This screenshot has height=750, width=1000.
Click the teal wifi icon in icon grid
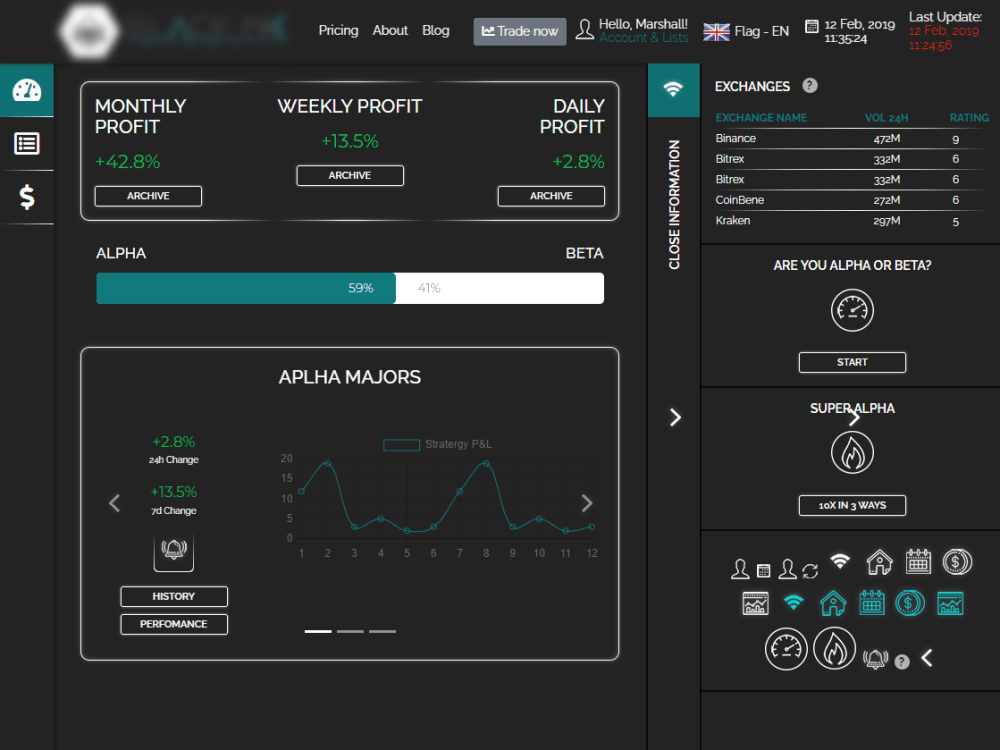[x=793, y=601]
